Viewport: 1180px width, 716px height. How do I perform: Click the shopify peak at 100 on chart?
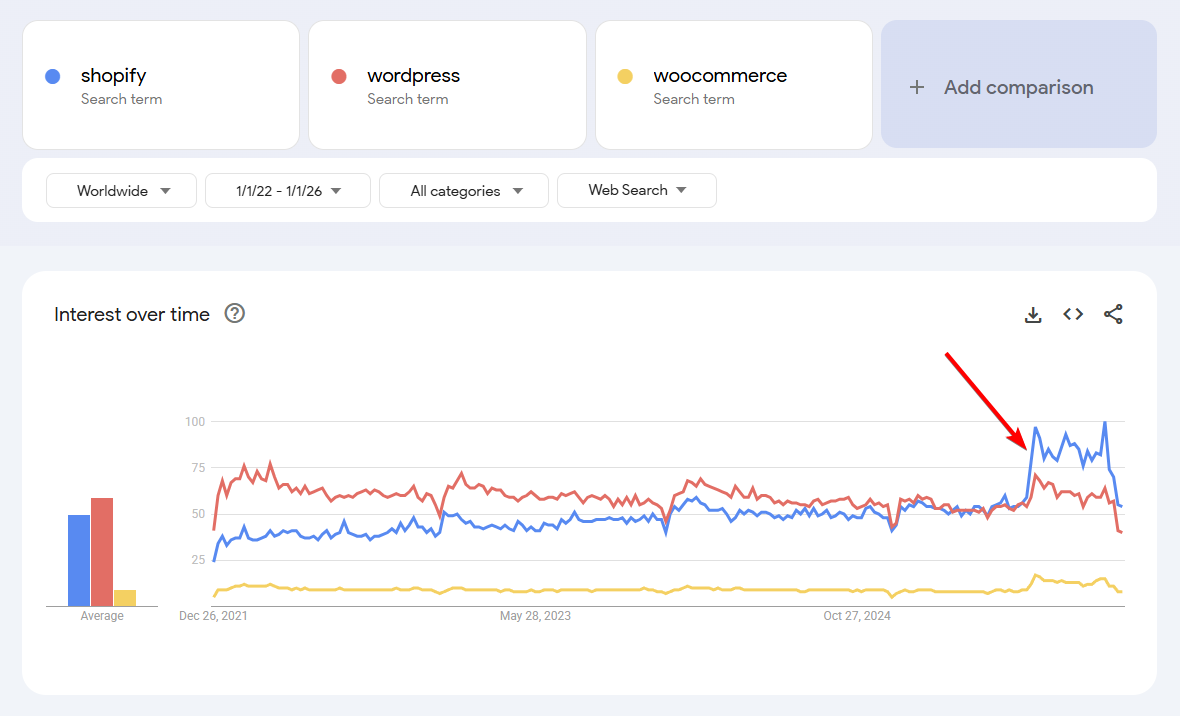coord(1104,422)
